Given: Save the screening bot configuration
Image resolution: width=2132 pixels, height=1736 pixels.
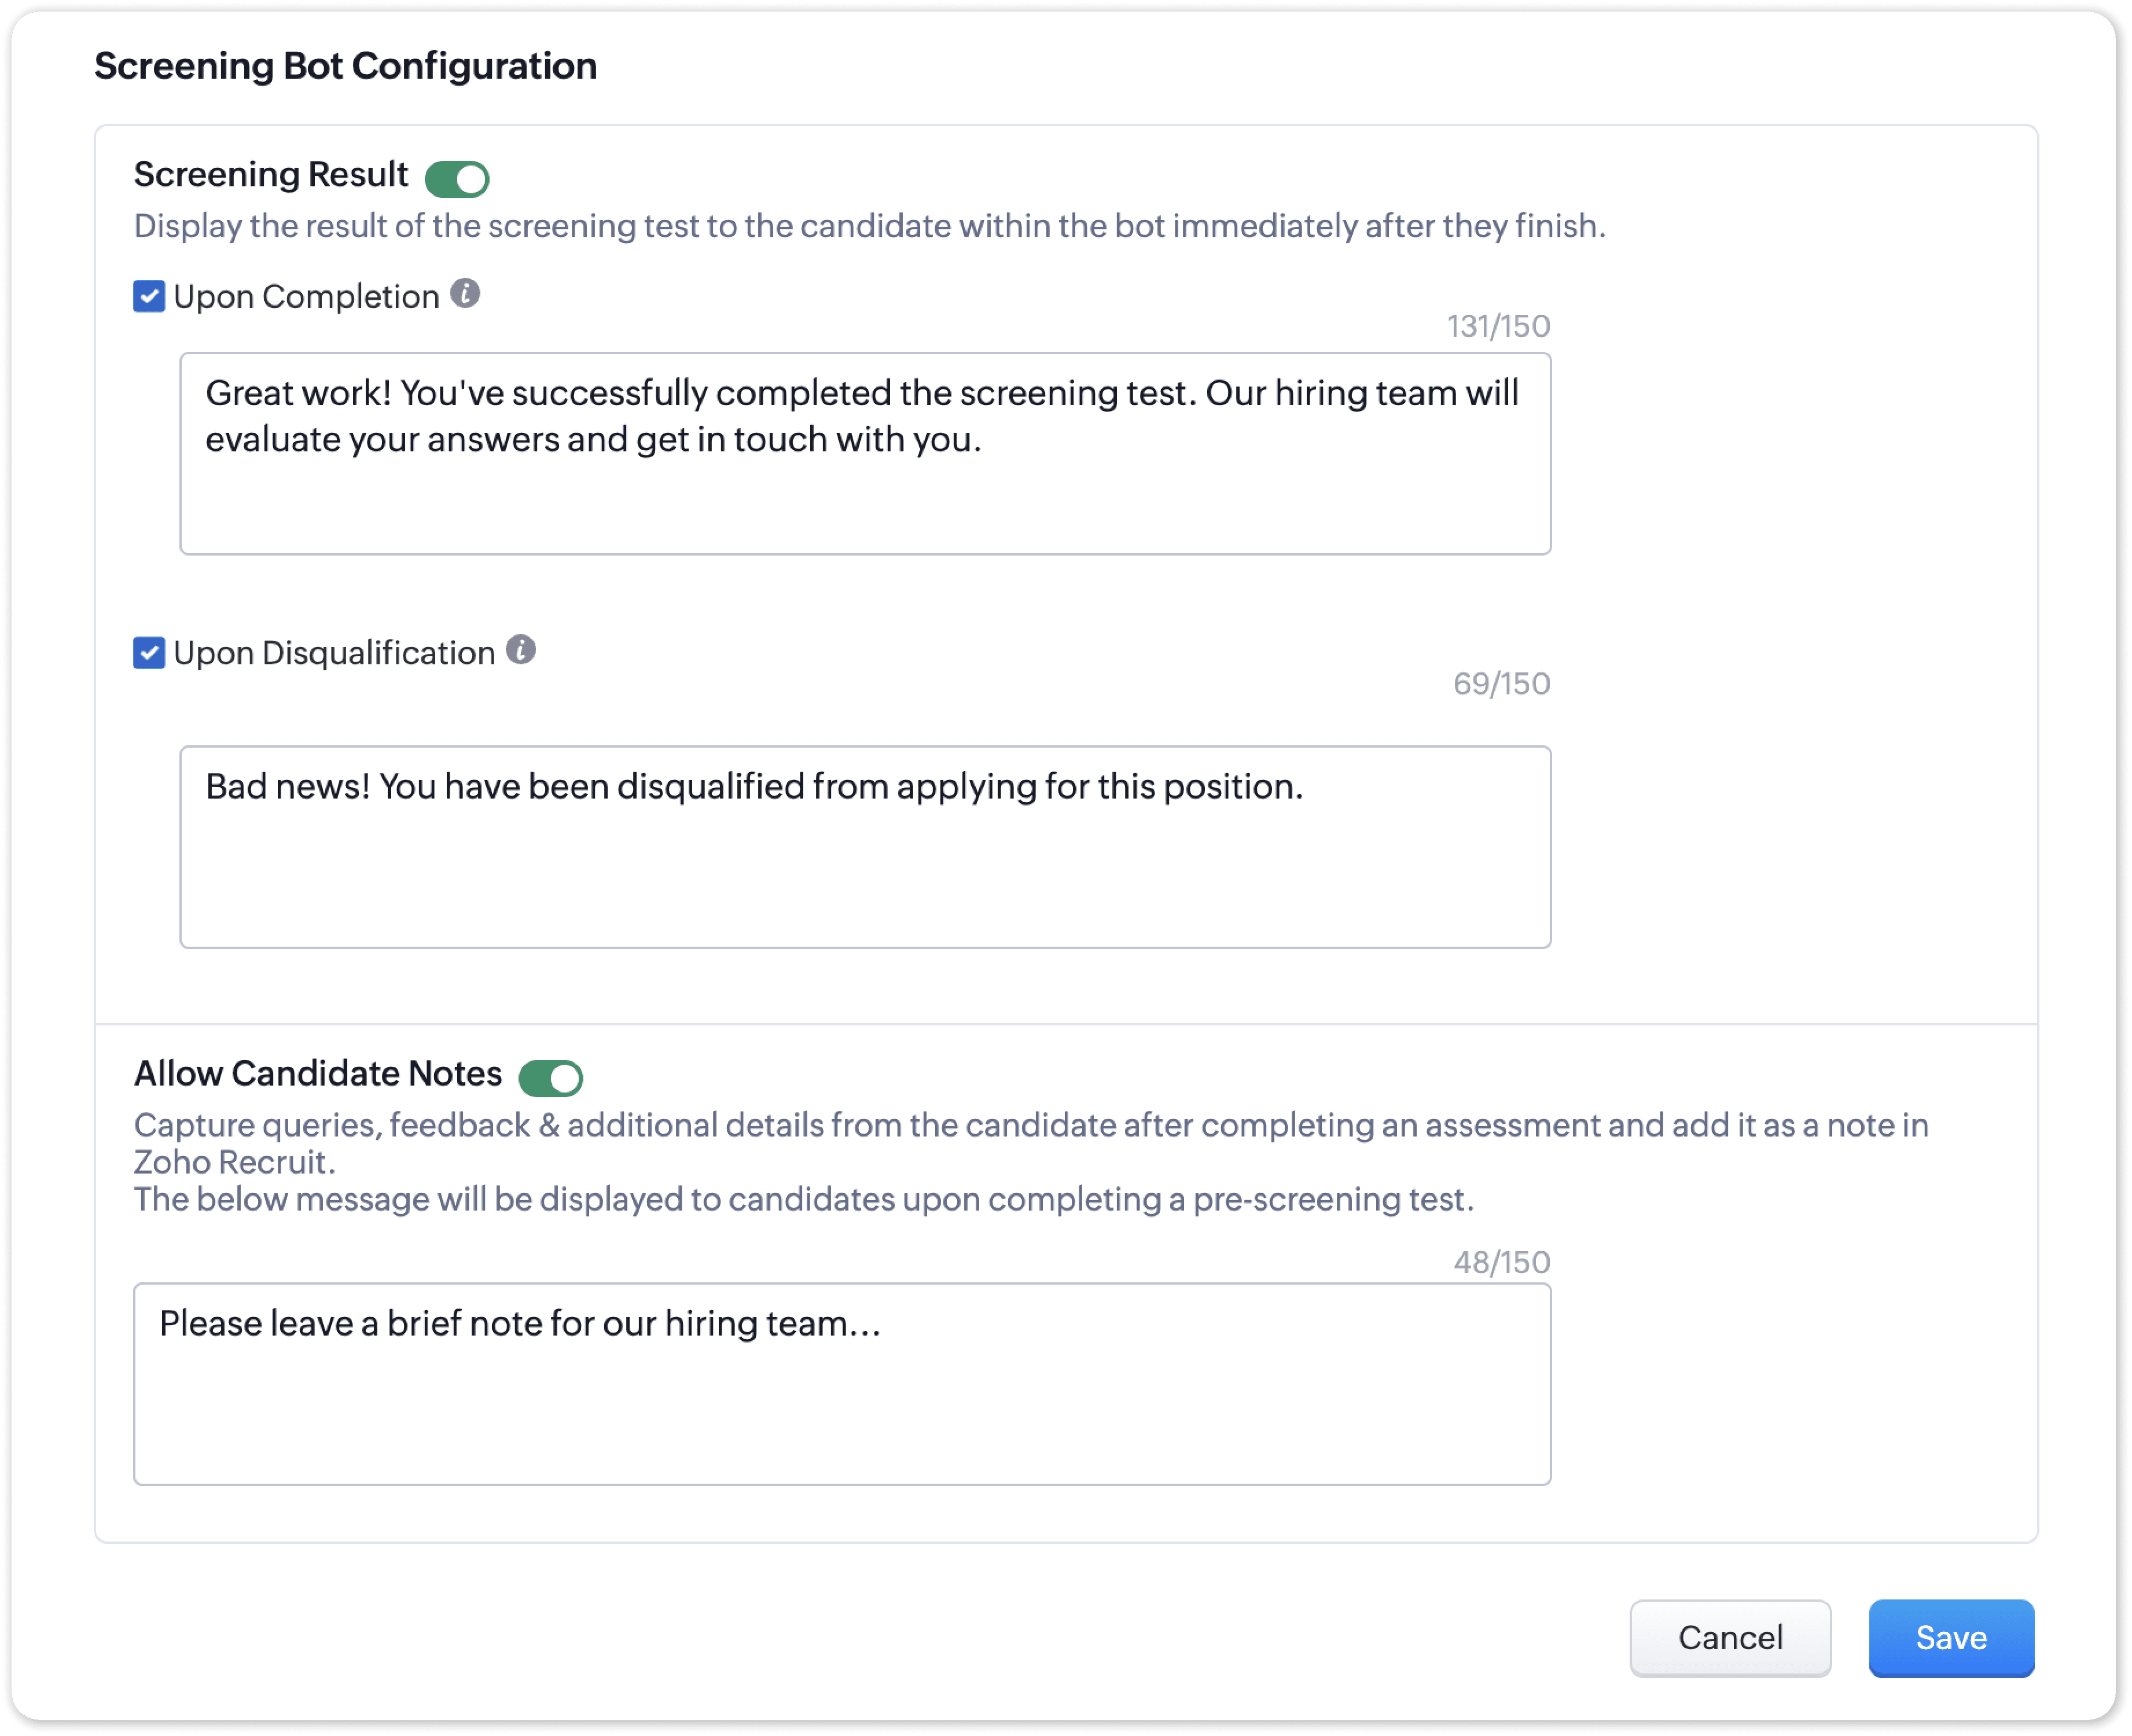Looking at the screenshot, I should pos(1951,1638).
